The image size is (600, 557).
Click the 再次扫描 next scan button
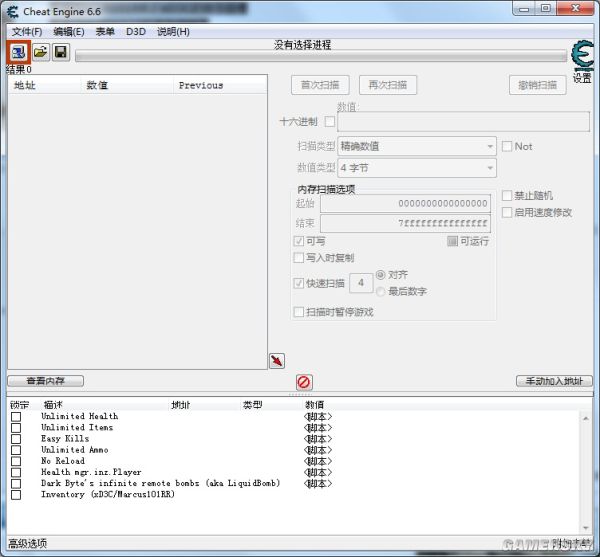coord(388,85)
